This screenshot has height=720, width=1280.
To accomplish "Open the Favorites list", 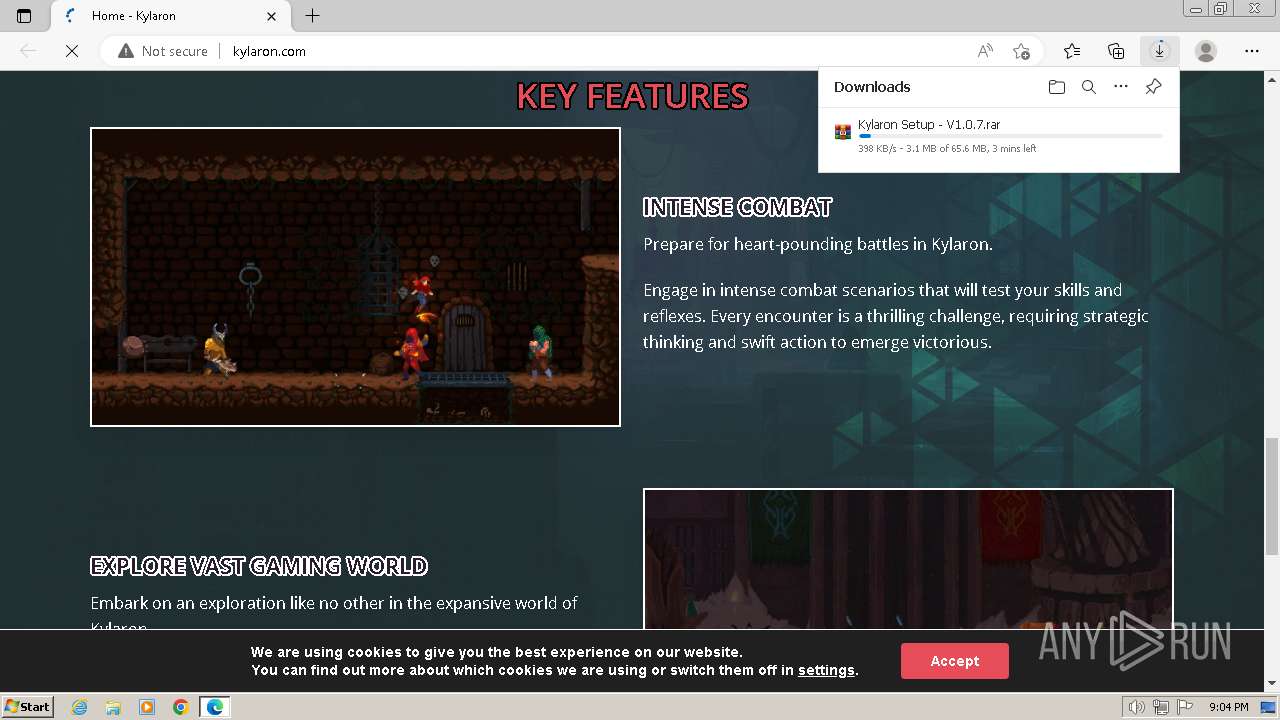I will [1072, 51].
